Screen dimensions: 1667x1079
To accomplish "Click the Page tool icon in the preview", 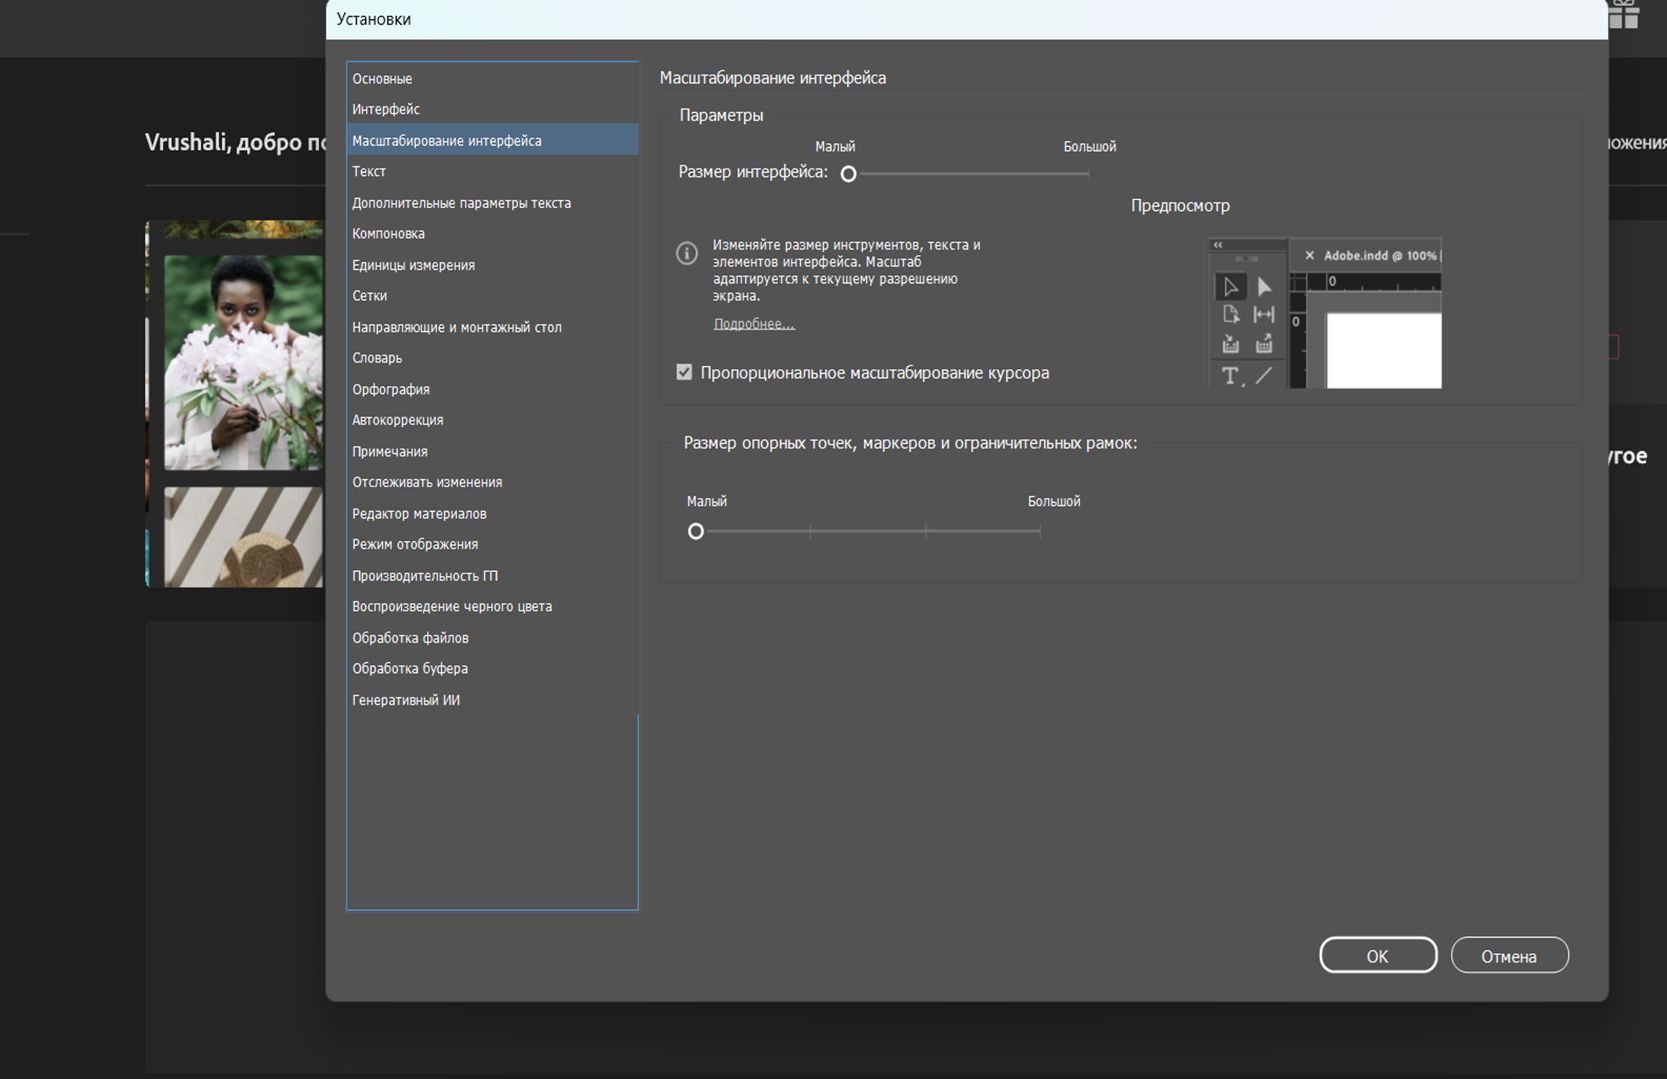I will pos(1230,315).
